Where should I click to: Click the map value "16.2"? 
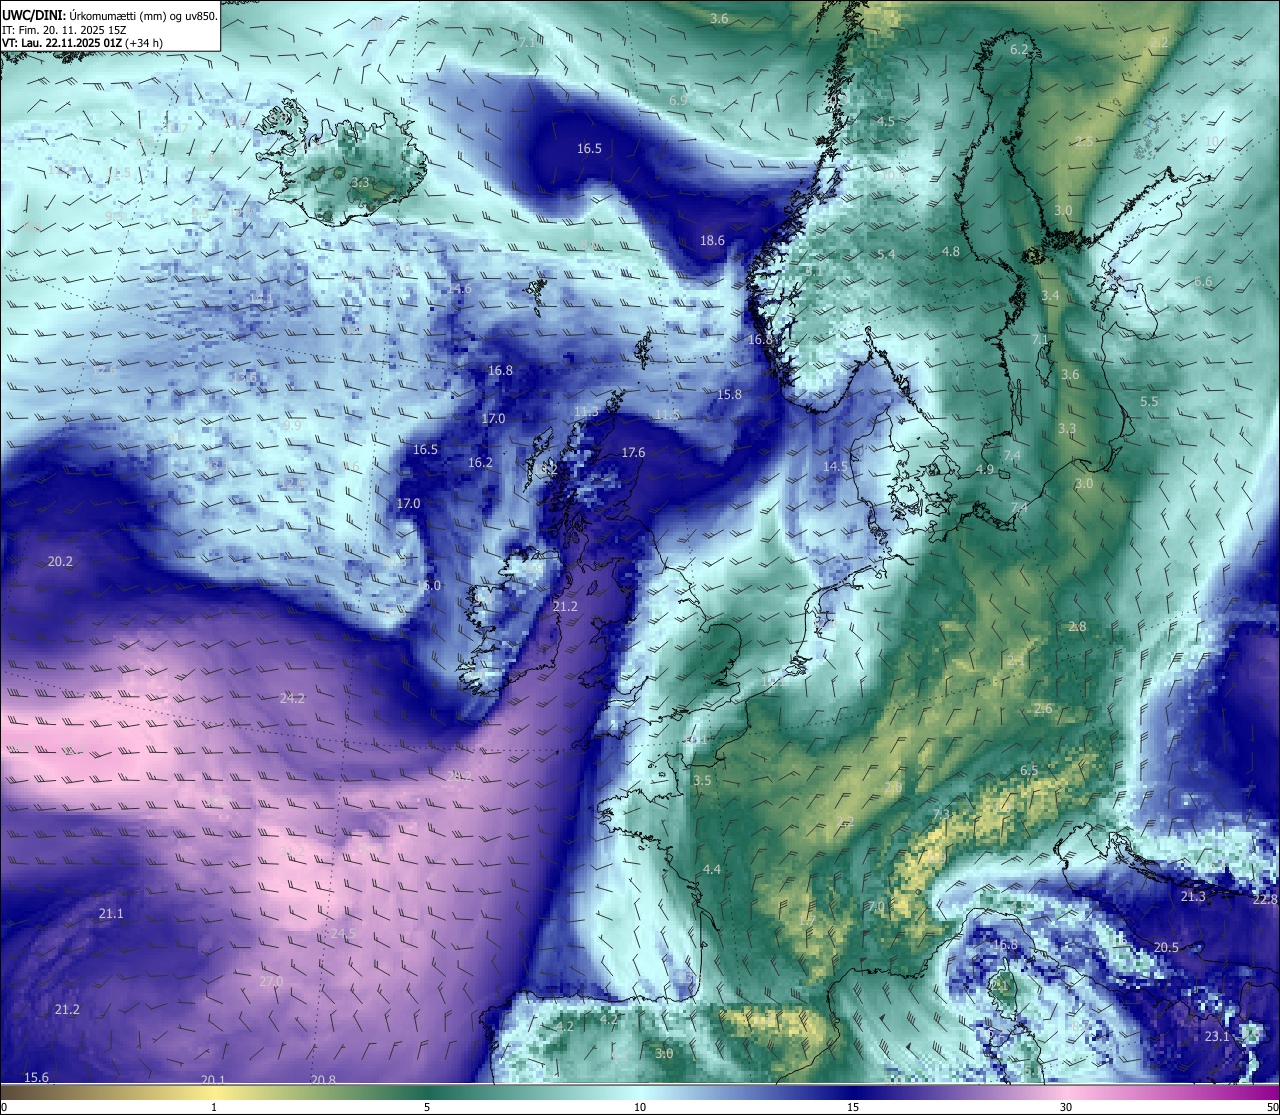(480, 463)
